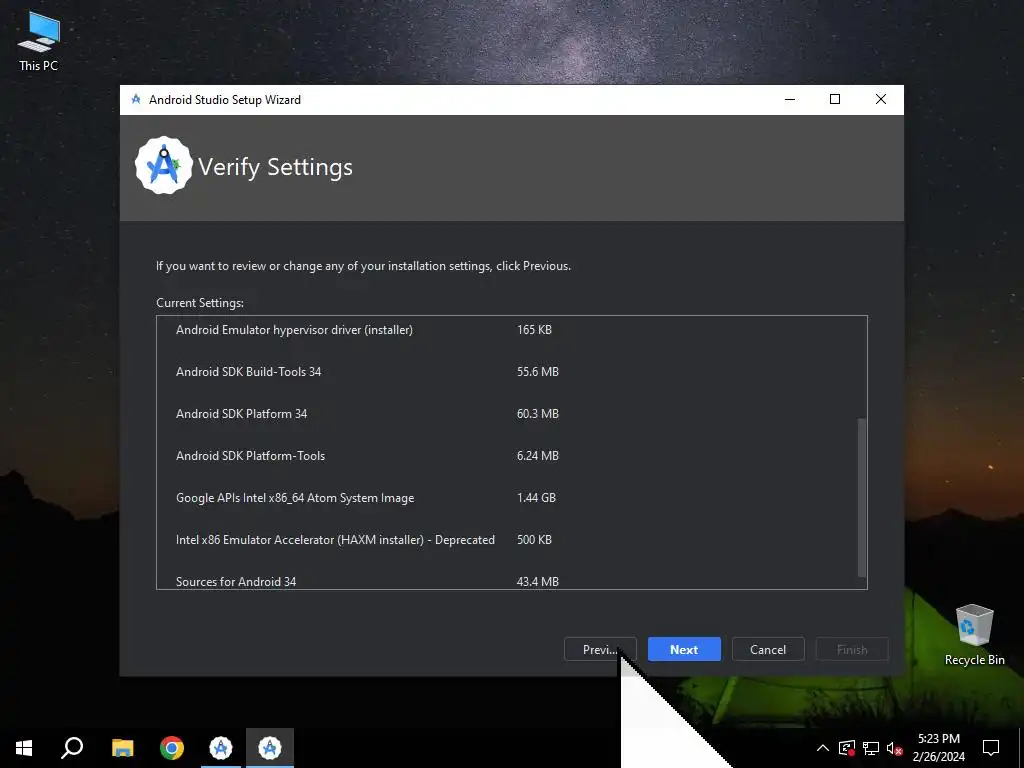1024x768 pixels.
Task: Click the 165 KB size value
Action: click(x=534, y=330)
